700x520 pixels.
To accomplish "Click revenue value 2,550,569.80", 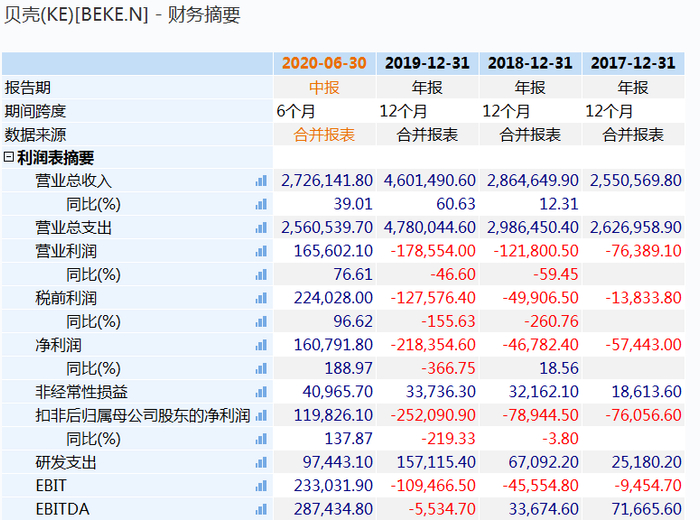I will (636, 181).
